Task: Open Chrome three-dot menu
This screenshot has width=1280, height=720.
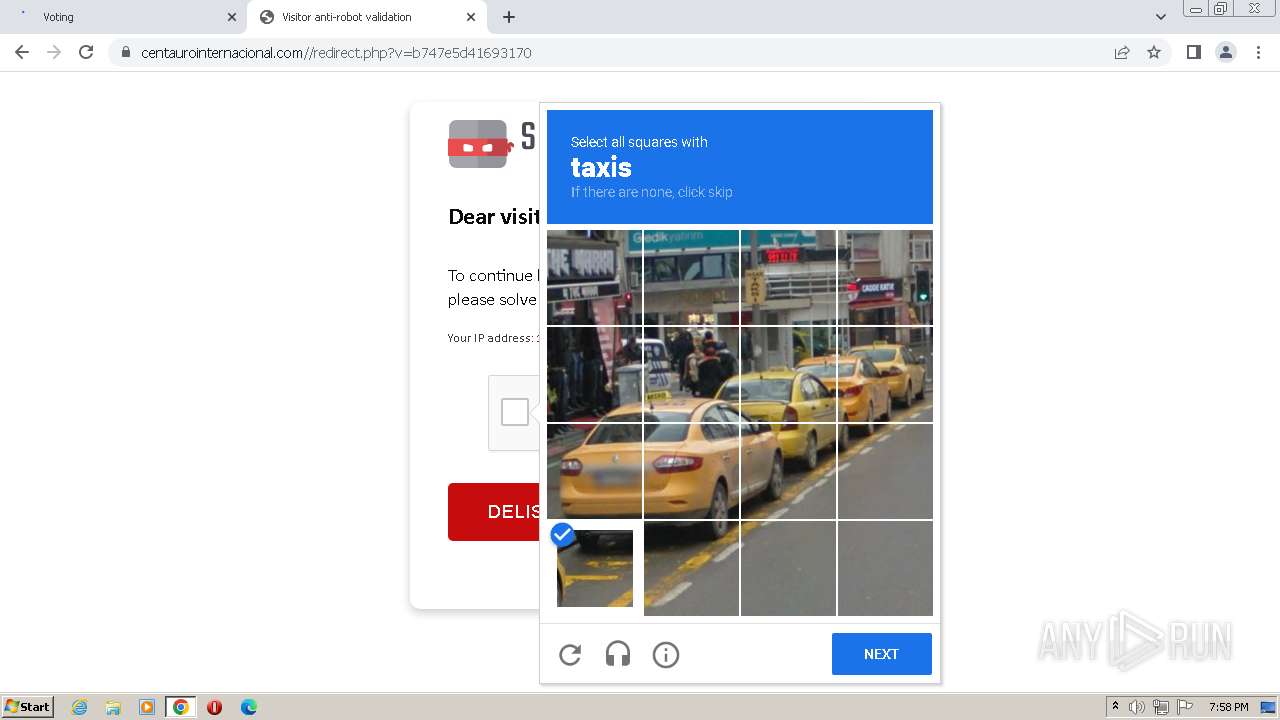Action: coord(1258,52)
